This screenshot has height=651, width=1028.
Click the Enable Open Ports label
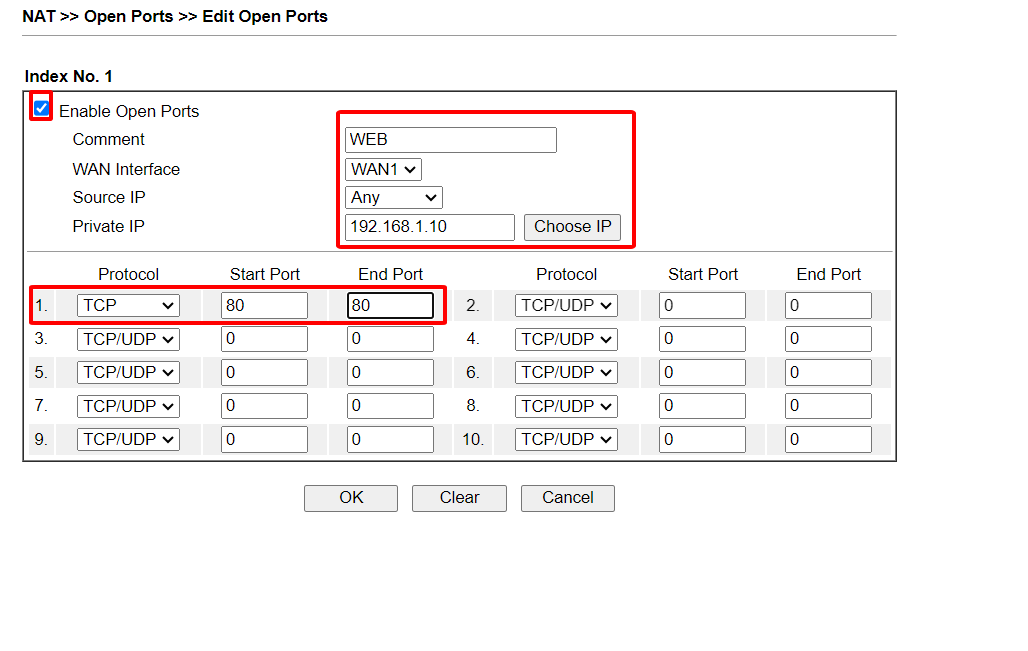tap(129, 111)
